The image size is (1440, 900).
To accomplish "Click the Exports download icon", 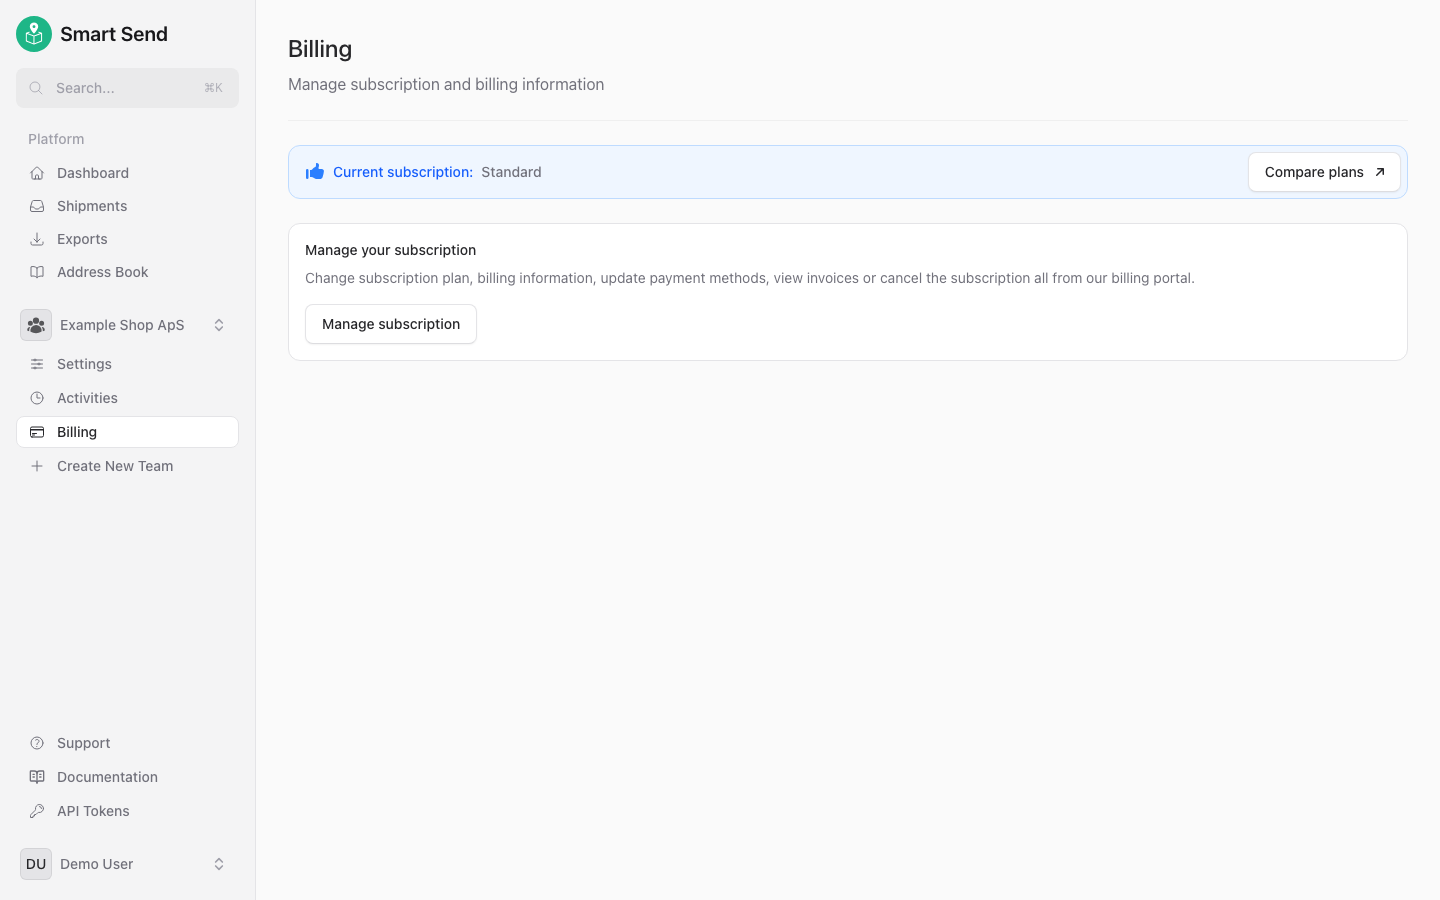I will [x=36, y=238].
